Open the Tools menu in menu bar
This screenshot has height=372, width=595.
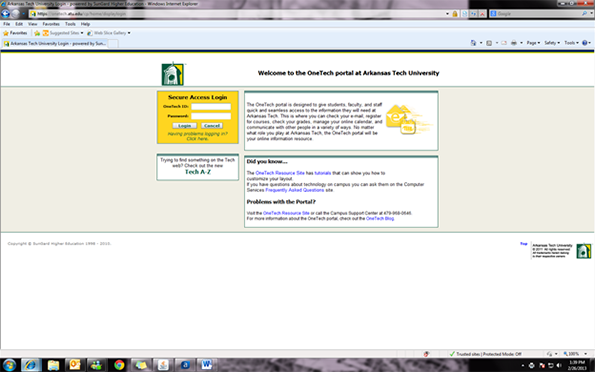click(x=70, y=24)
